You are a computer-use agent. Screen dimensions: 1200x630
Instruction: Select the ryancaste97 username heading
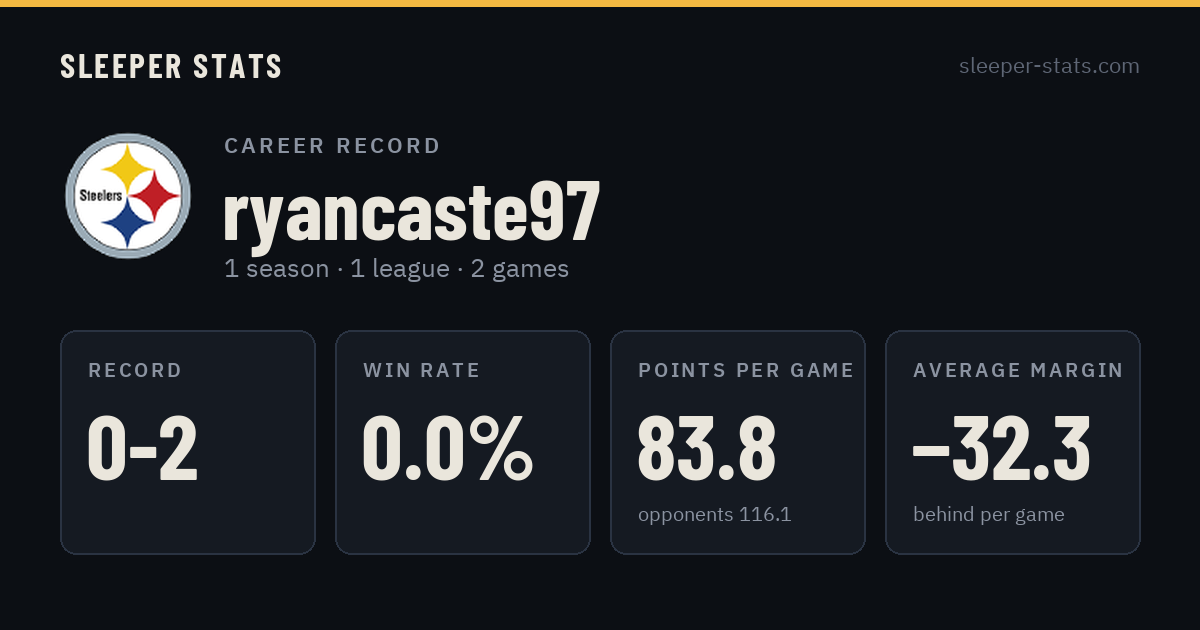pos(411,211)
